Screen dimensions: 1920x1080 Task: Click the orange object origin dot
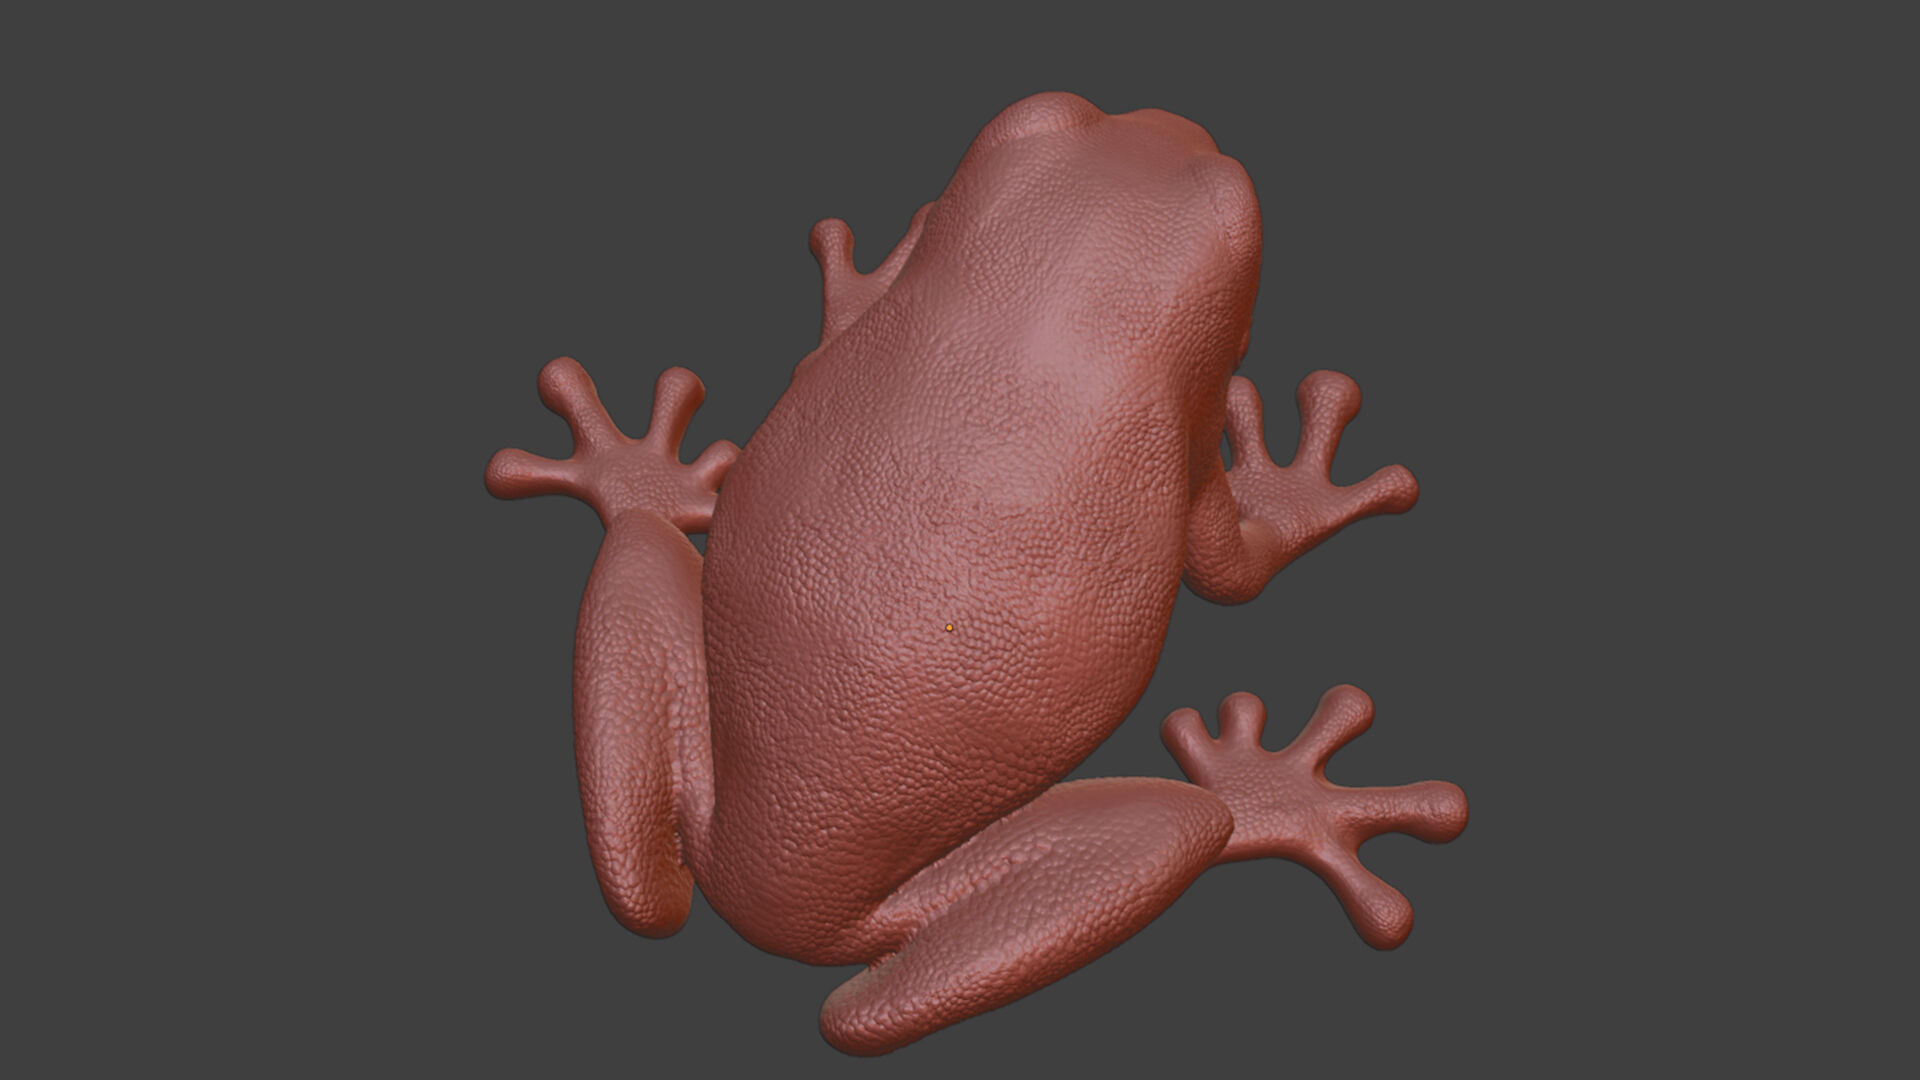click(949, 628)
